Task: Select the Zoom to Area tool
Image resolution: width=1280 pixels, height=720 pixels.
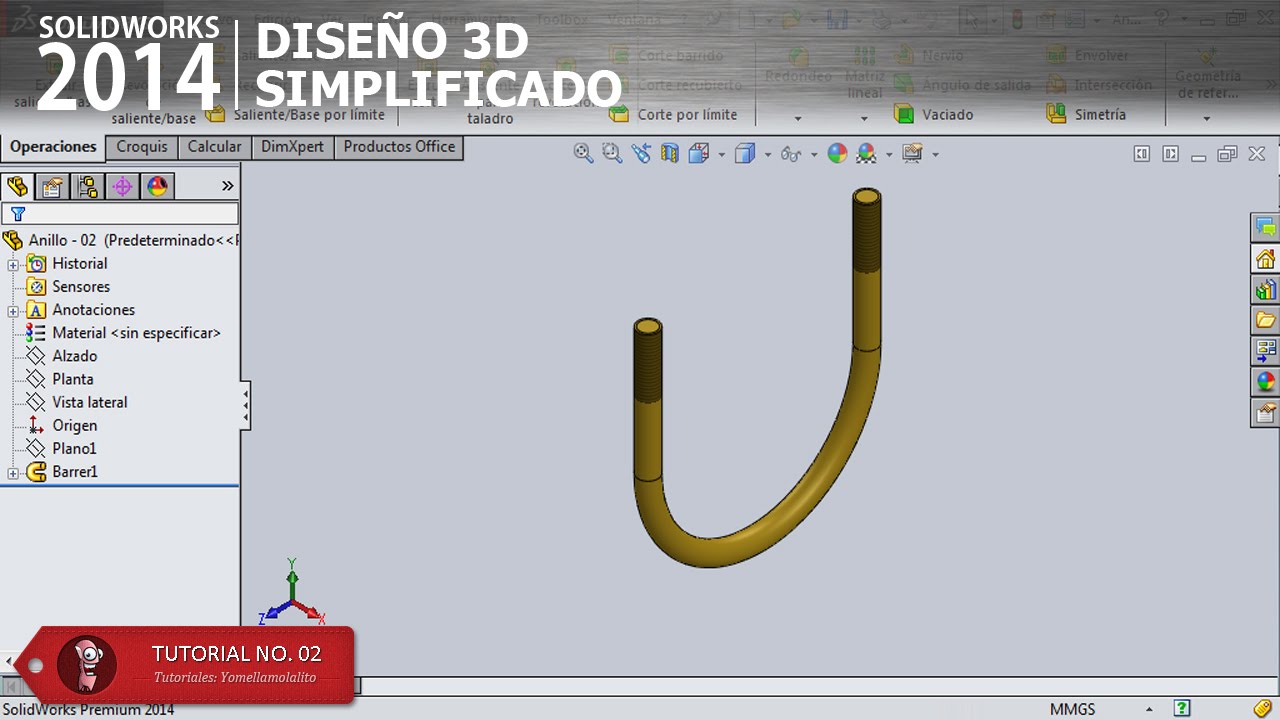Action: 612,153
